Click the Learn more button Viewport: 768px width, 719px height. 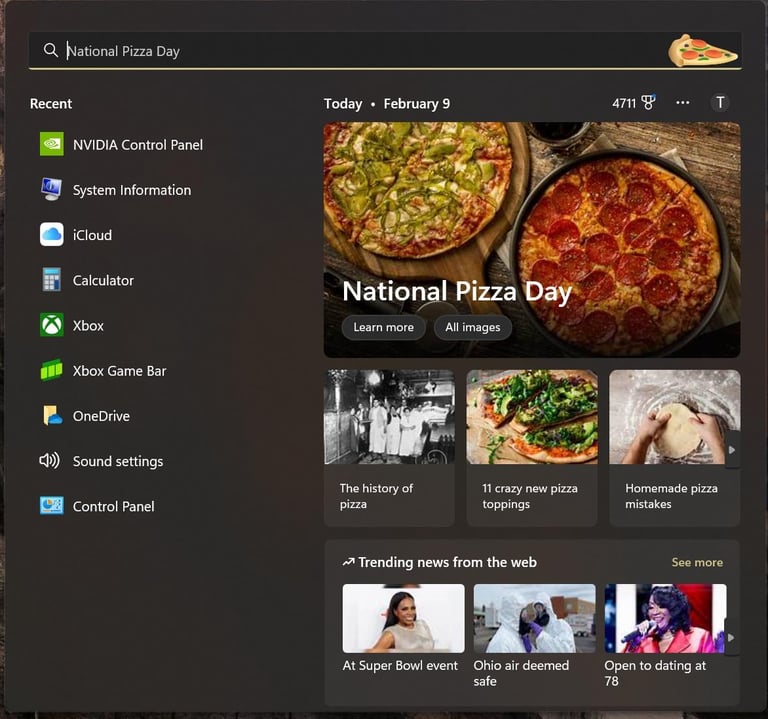[384, 327]
